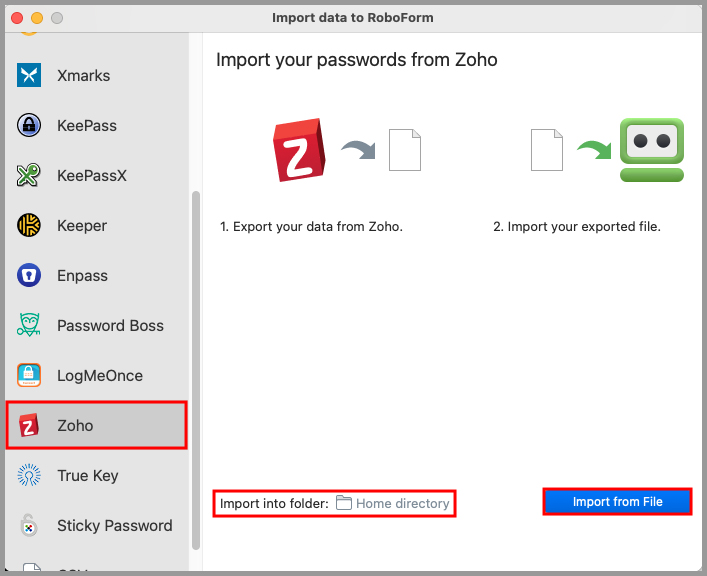The width and height of the screenshot is (707, 576).
Task: Click the green macOS zoom button
Action: pyautogui.click(x=56, y=18)
